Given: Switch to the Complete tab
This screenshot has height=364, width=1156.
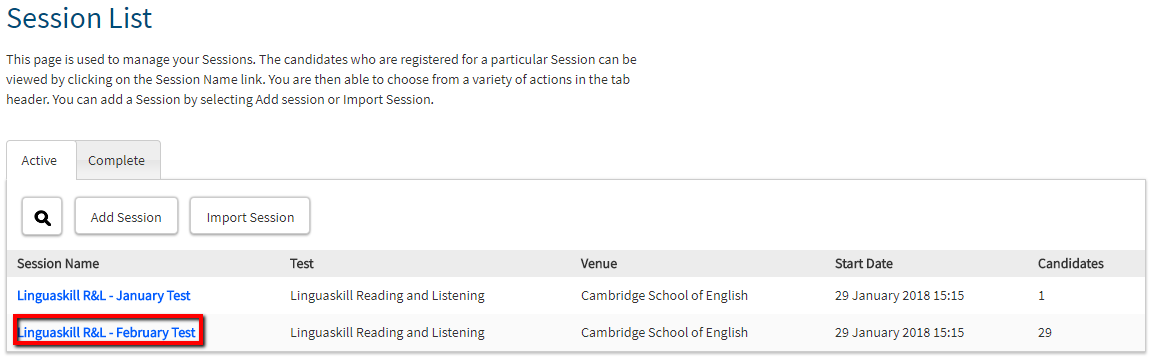Looking at the screenshot, I should pos(117,160).
